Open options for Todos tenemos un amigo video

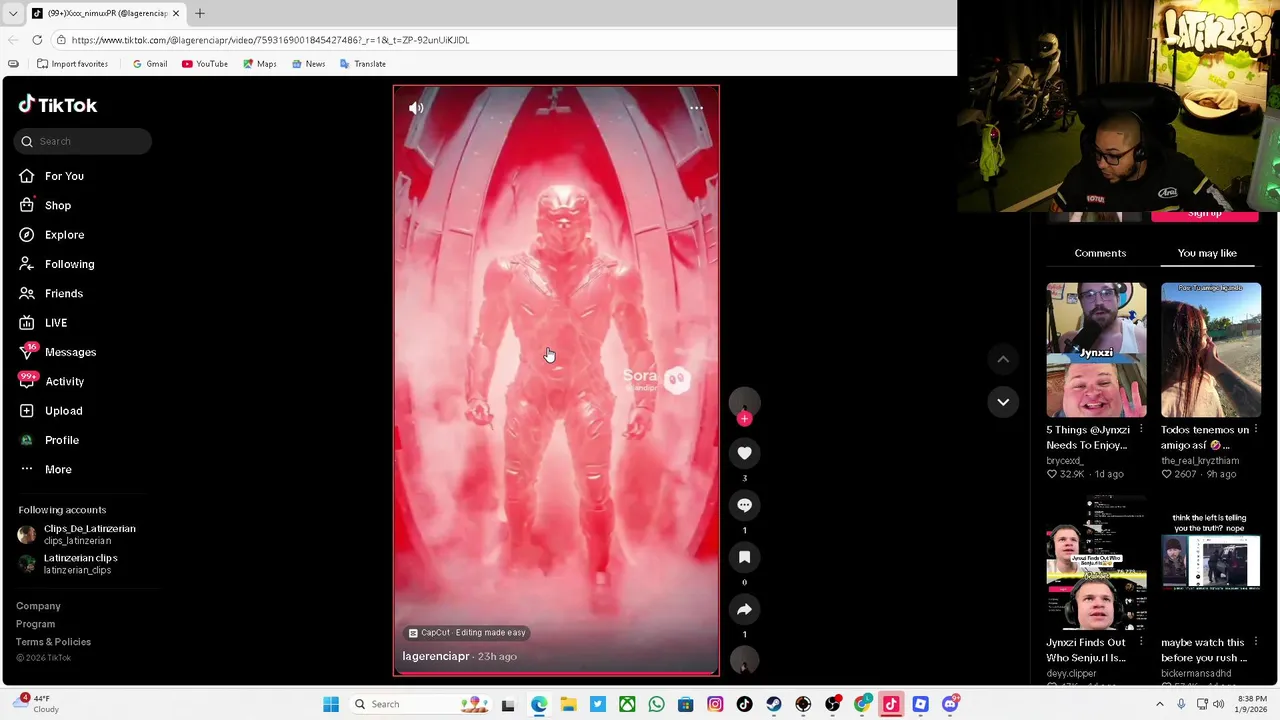[1256, 430]
